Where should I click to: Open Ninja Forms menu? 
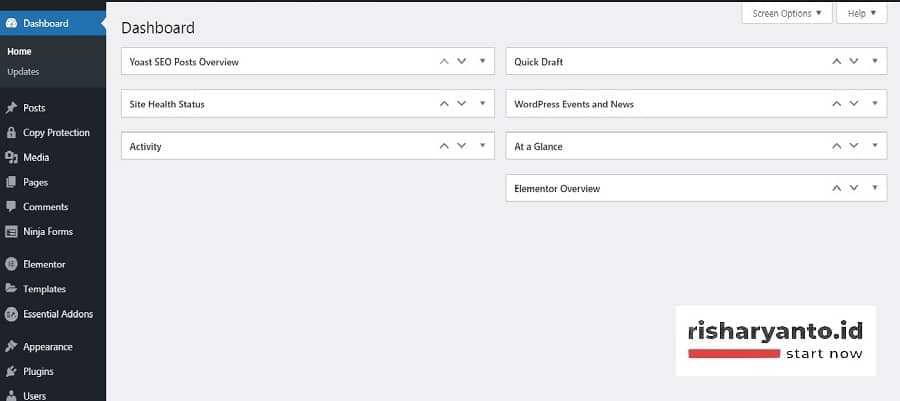tap(53, 232)
